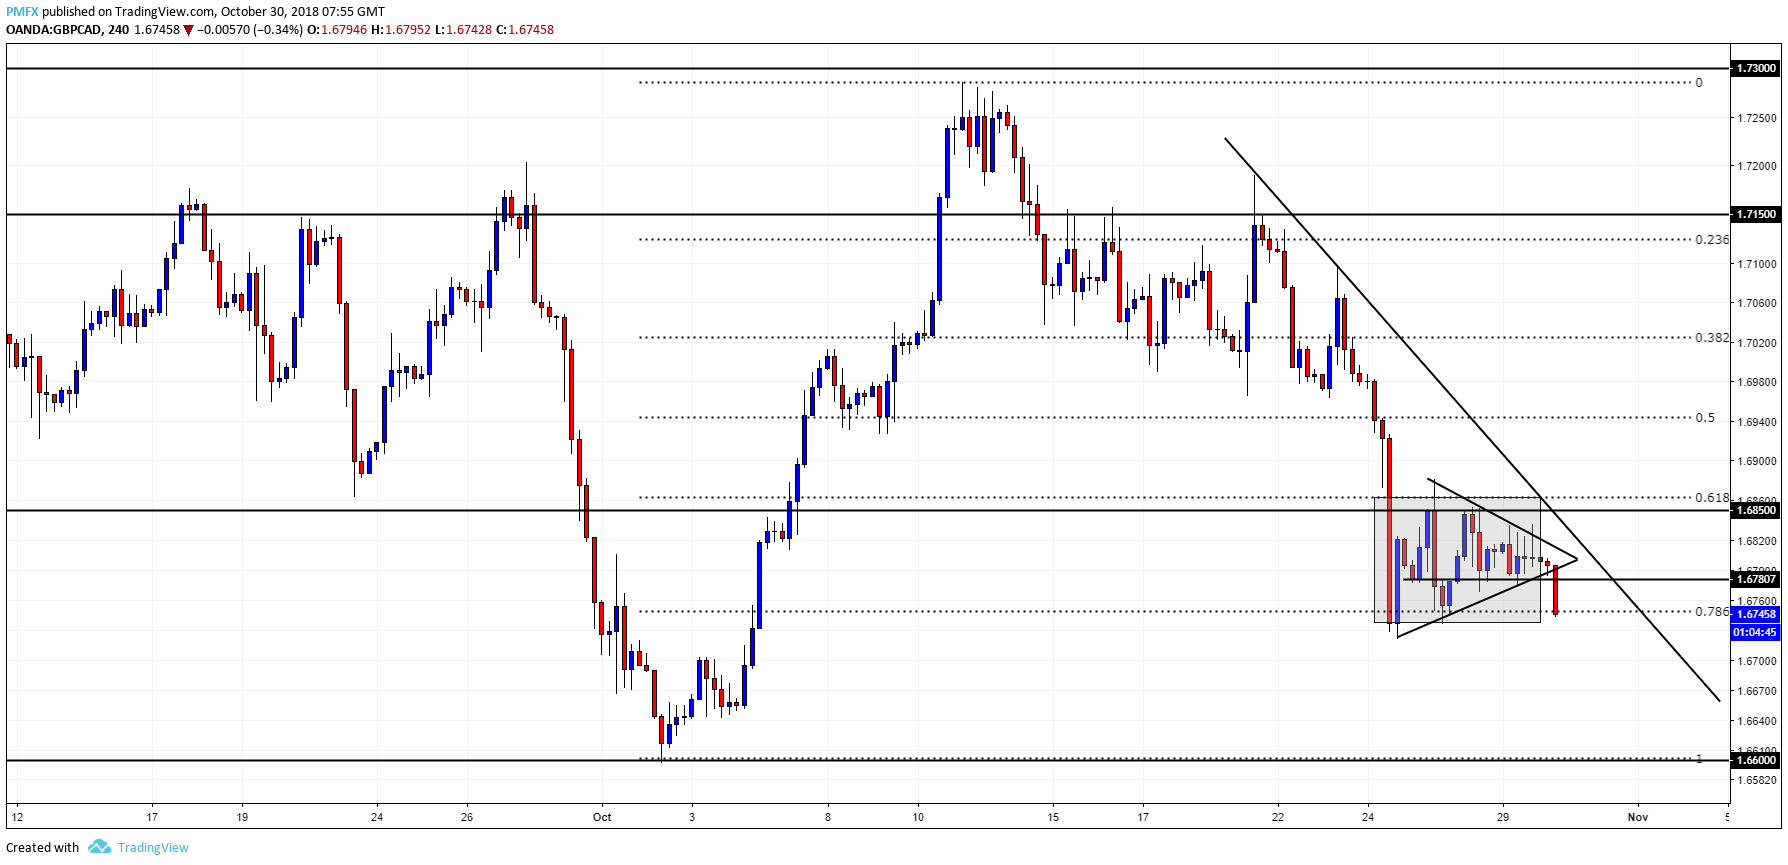Click the 8 date on time axis

(828, 817)
